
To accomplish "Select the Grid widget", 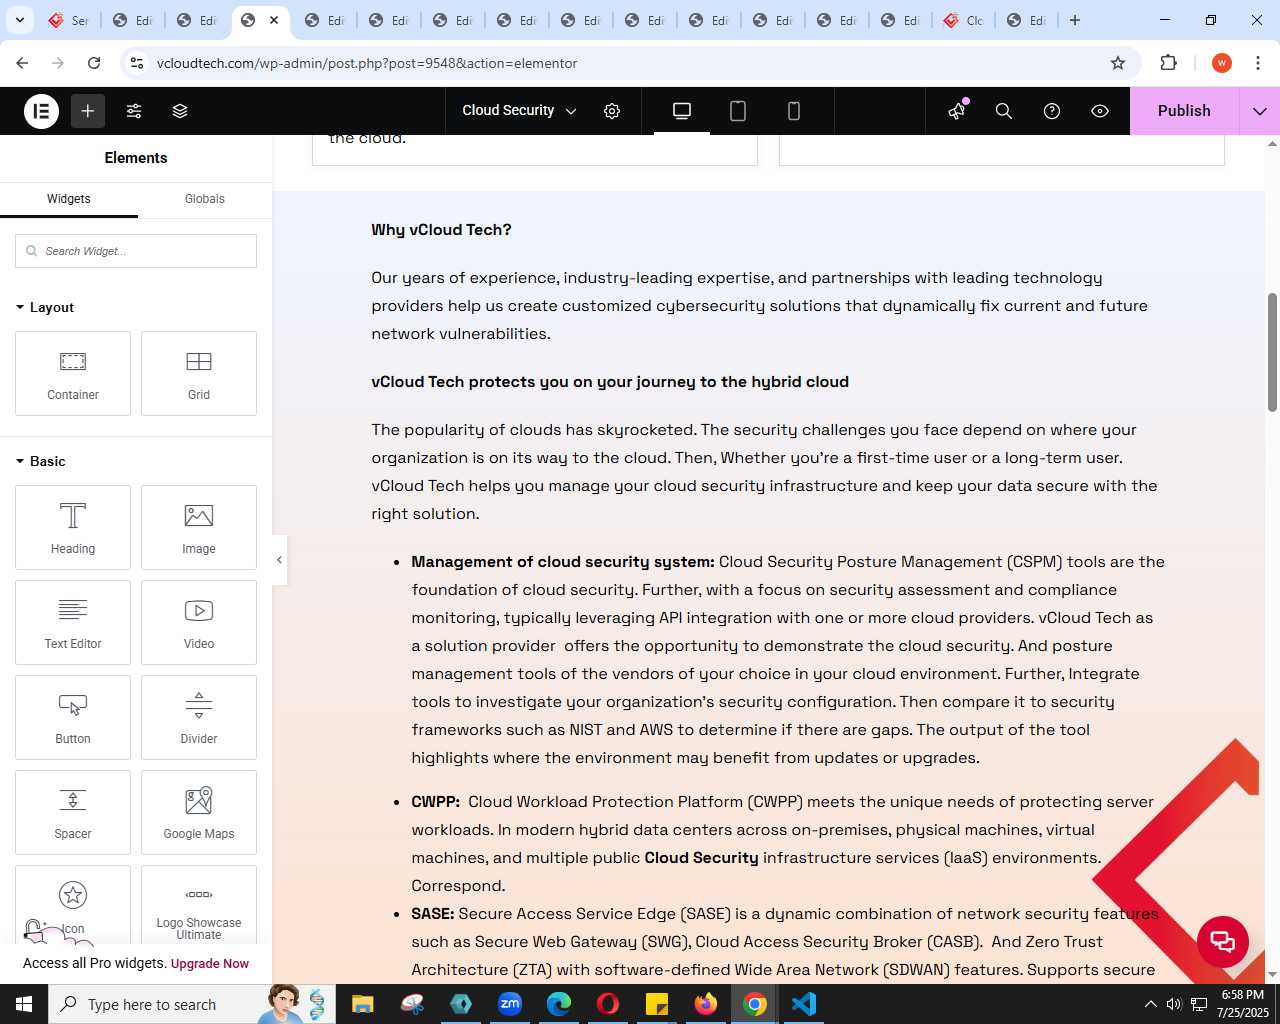I will click(x=199, y=373).
